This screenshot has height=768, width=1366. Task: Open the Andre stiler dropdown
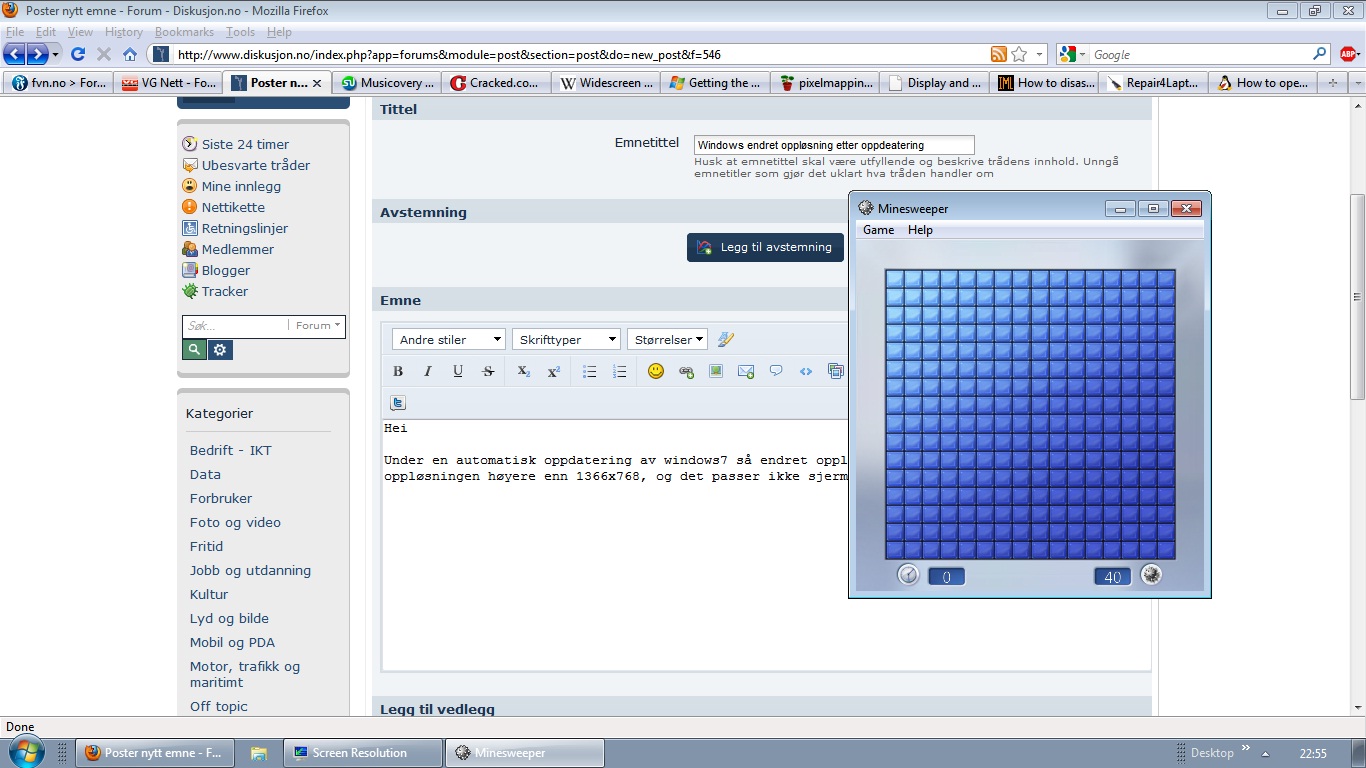click(449, 339)
